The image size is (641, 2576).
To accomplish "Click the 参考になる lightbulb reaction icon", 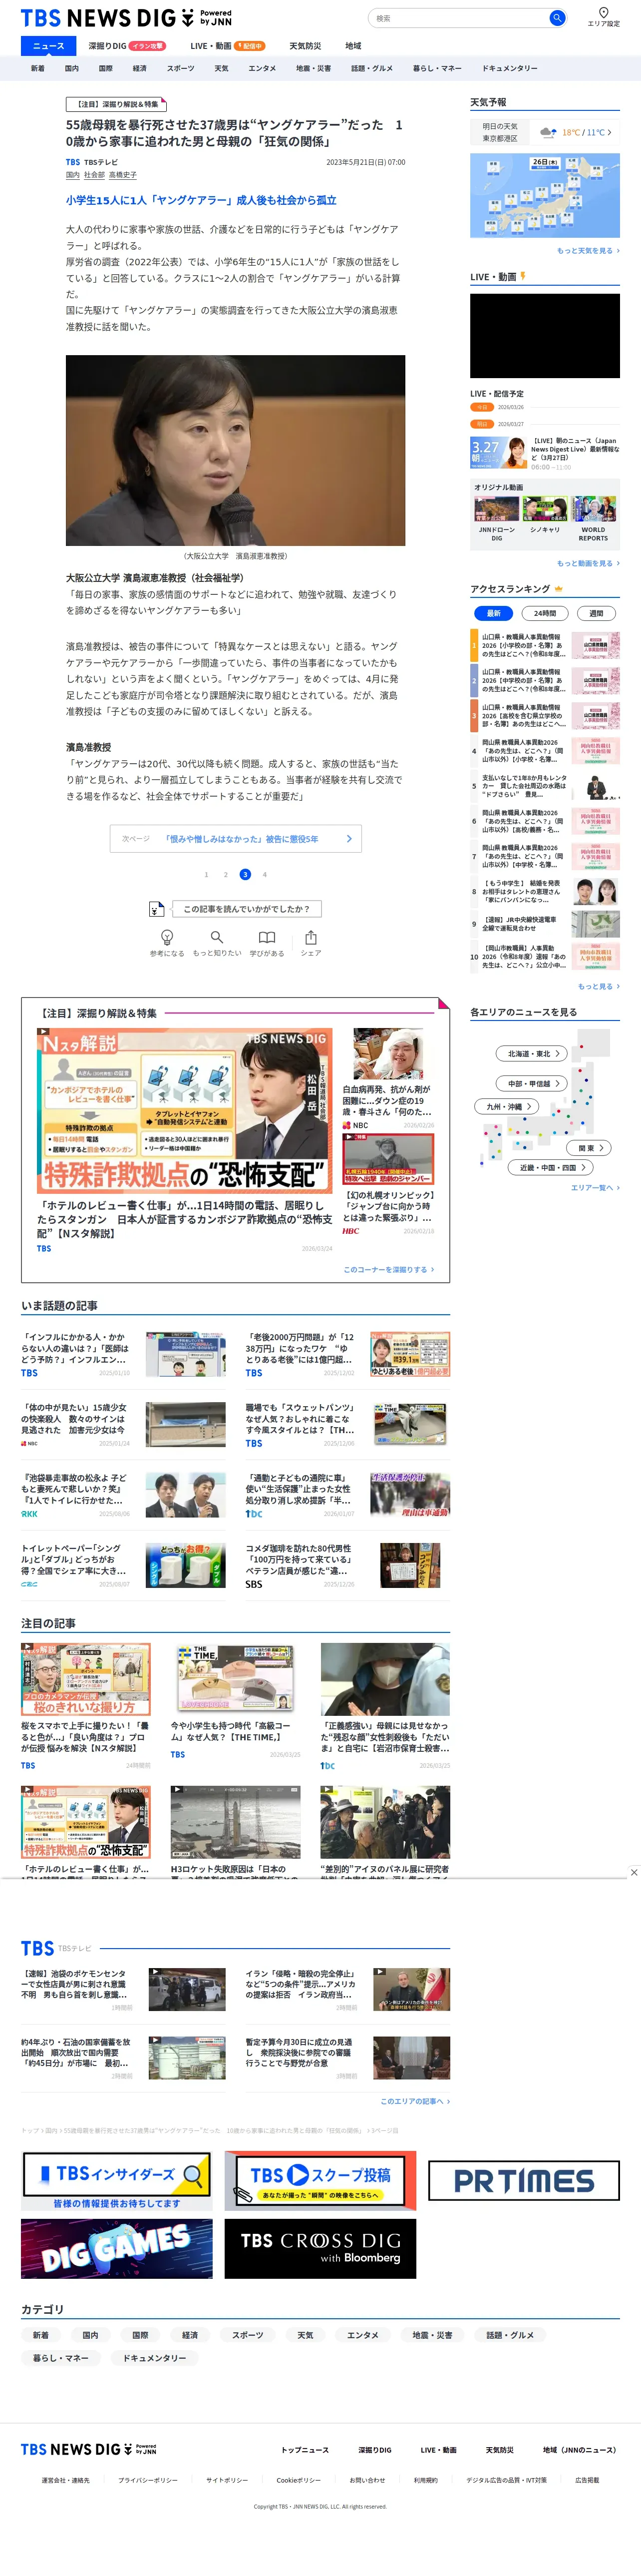I will [x=167, y=937].
